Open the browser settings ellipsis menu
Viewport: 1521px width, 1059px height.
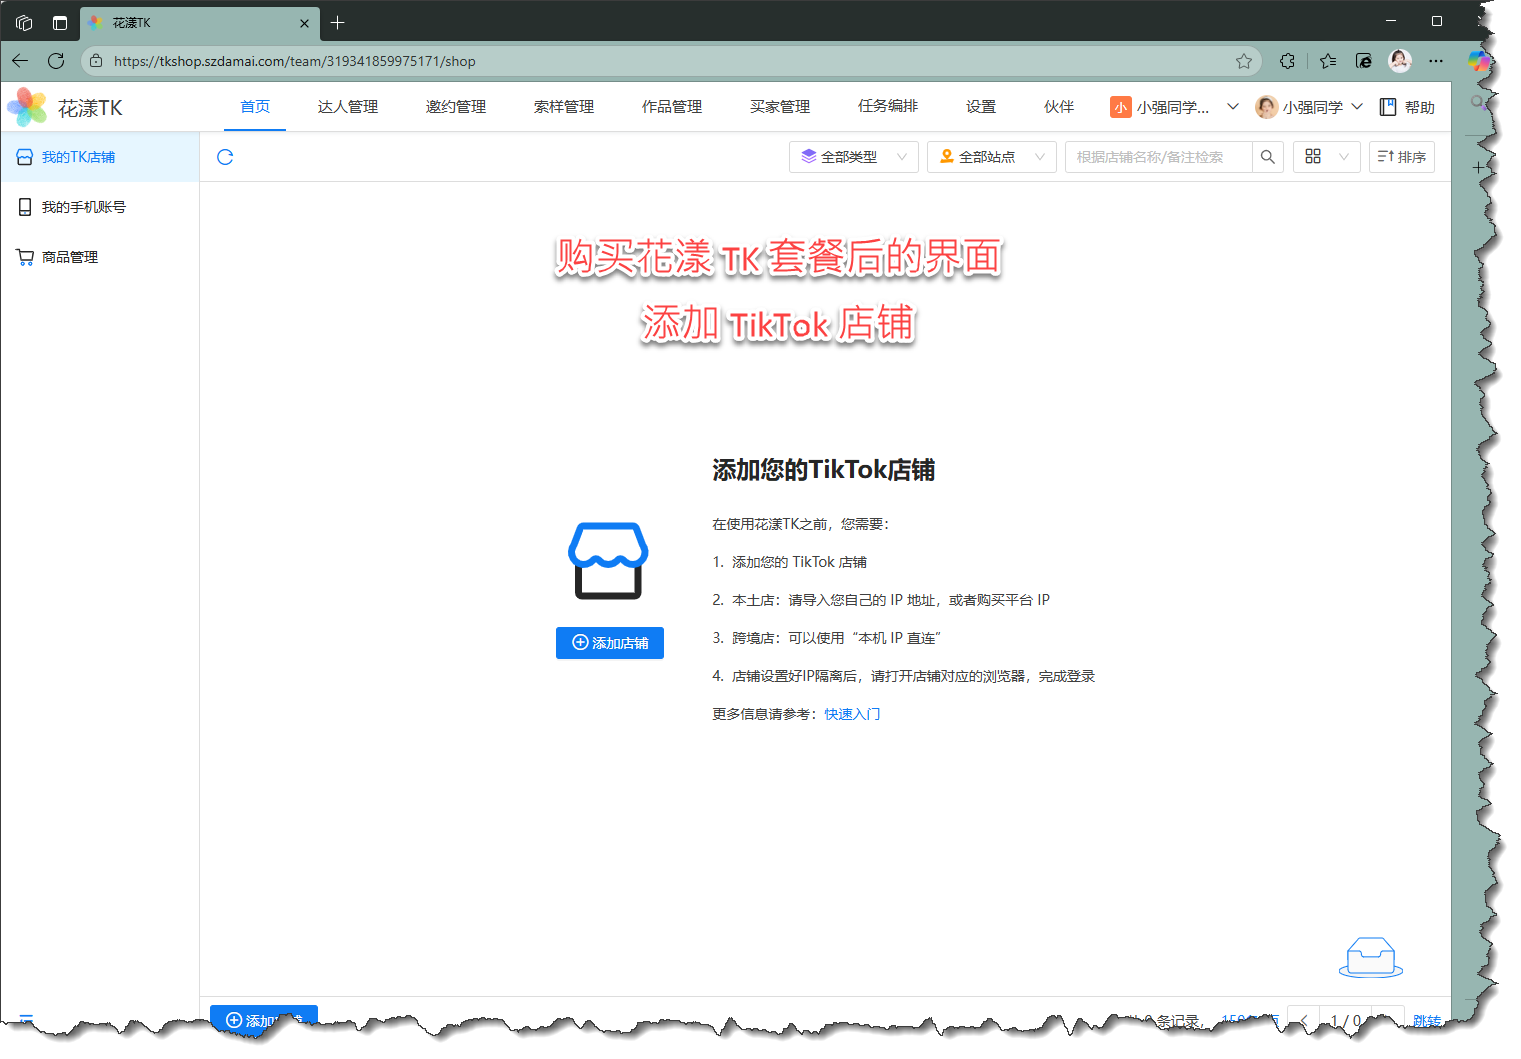[x=1436, y=61]
